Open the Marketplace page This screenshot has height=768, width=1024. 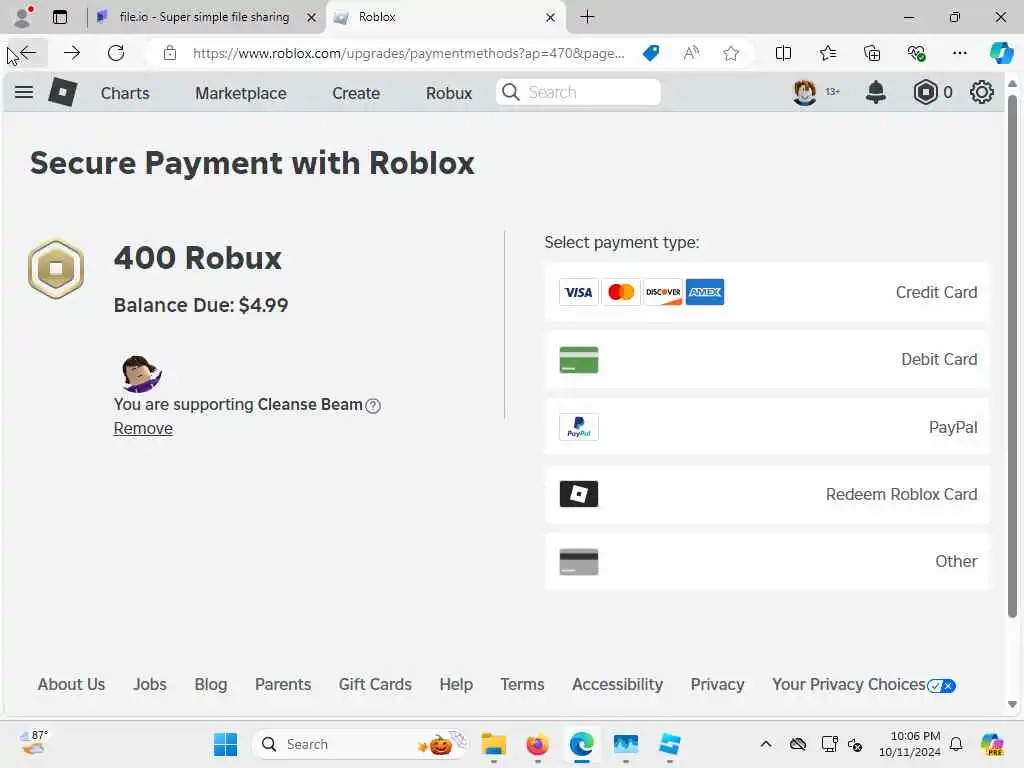[240, 93]
